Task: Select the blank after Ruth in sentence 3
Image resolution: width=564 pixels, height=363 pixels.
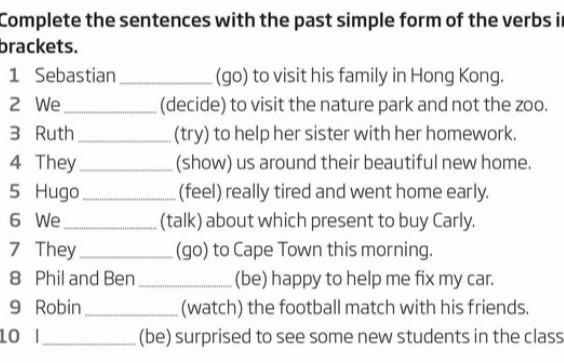Action: point(124,140)
